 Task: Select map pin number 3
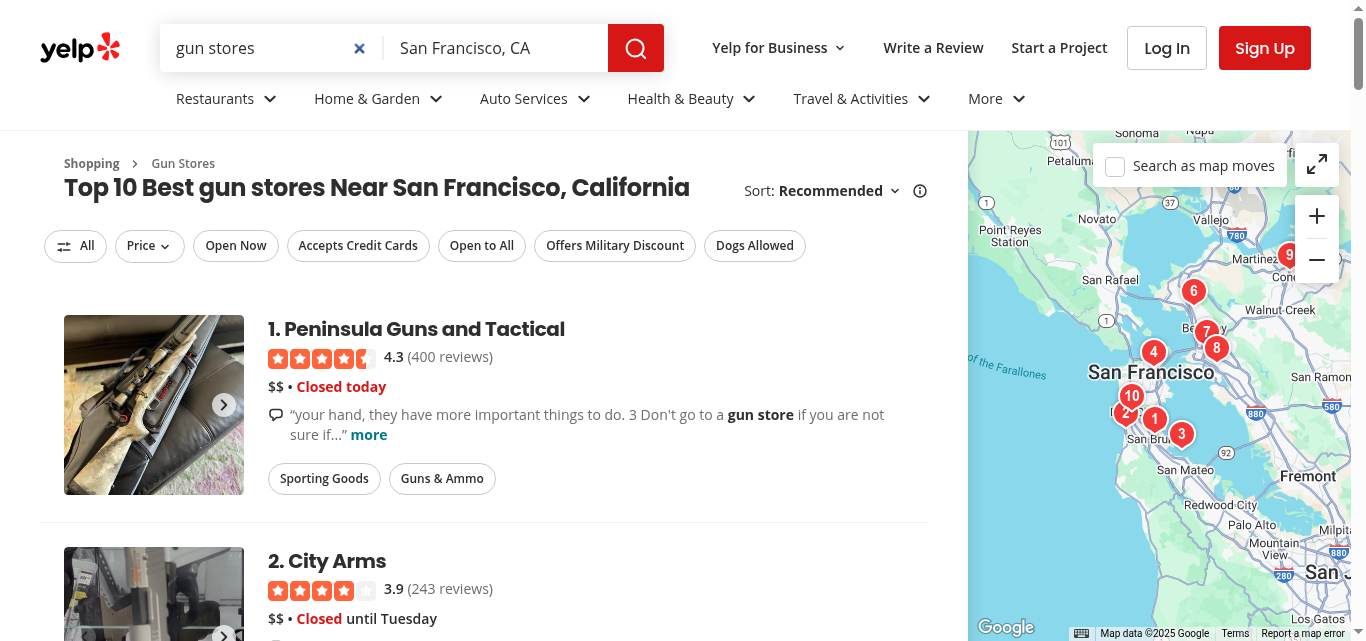[x=1182, y=434]
